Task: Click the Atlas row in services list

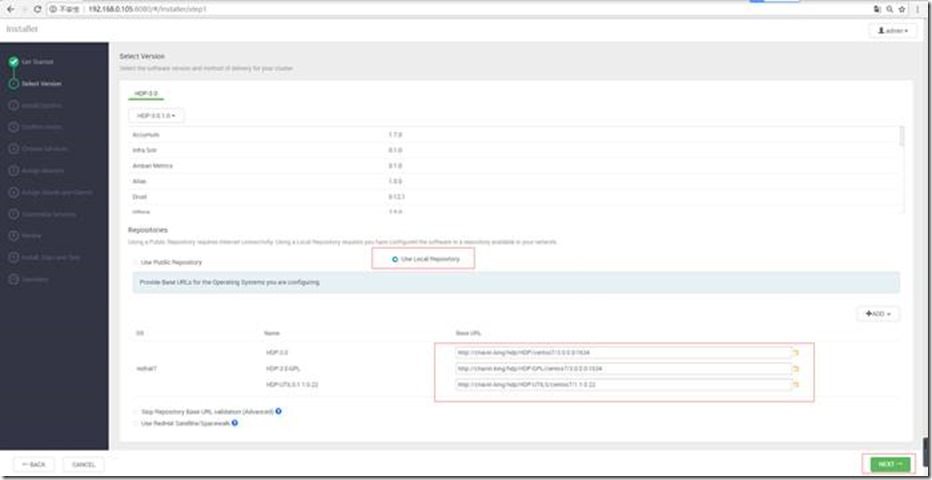Action: (514, 181)
